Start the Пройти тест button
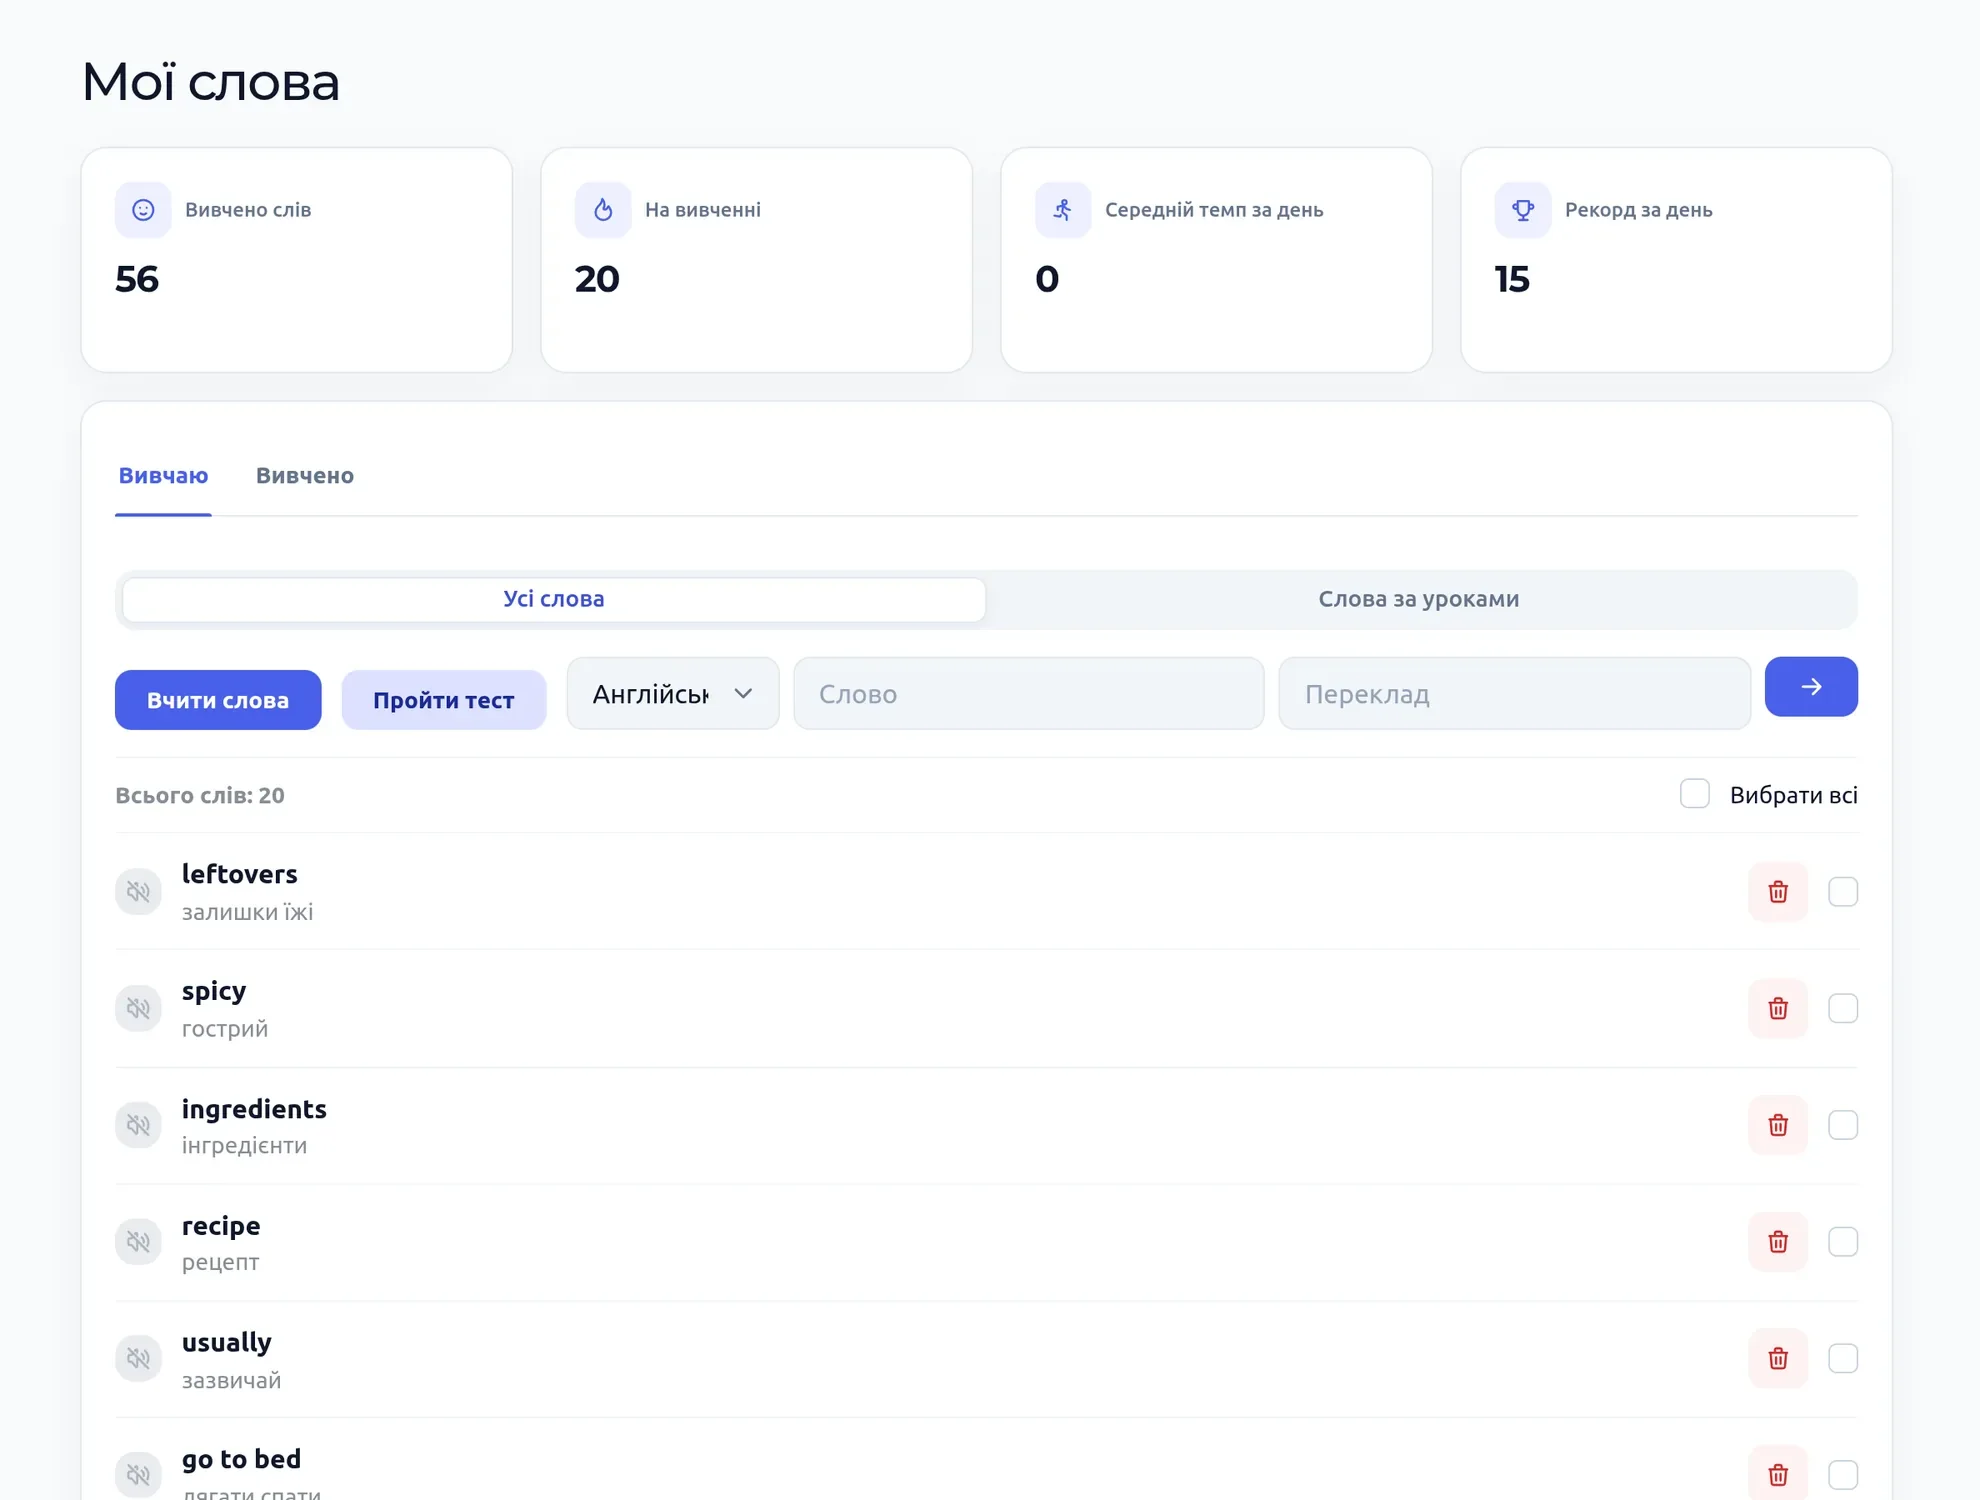Viewport: 1980px width, 1500px height. tap(443, 700)
